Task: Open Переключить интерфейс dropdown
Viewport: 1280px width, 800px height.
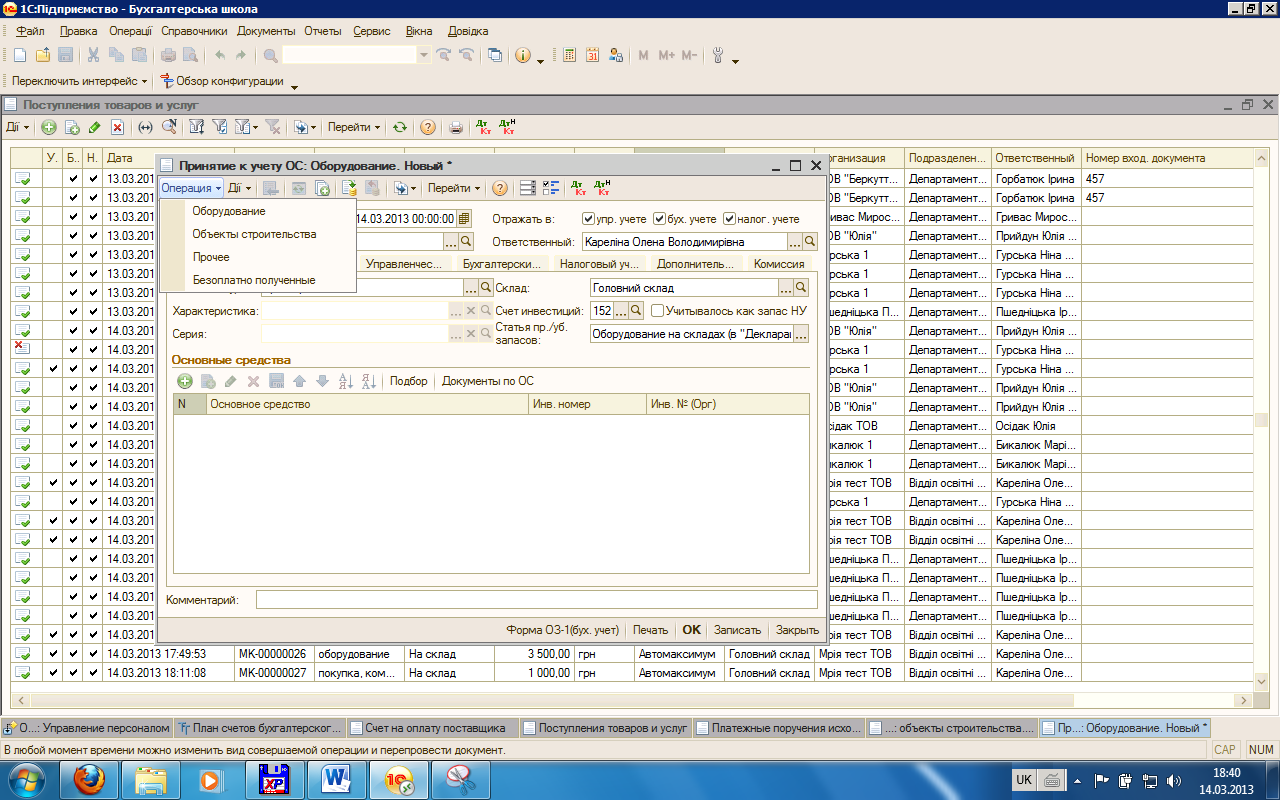Action: (80, 81)
